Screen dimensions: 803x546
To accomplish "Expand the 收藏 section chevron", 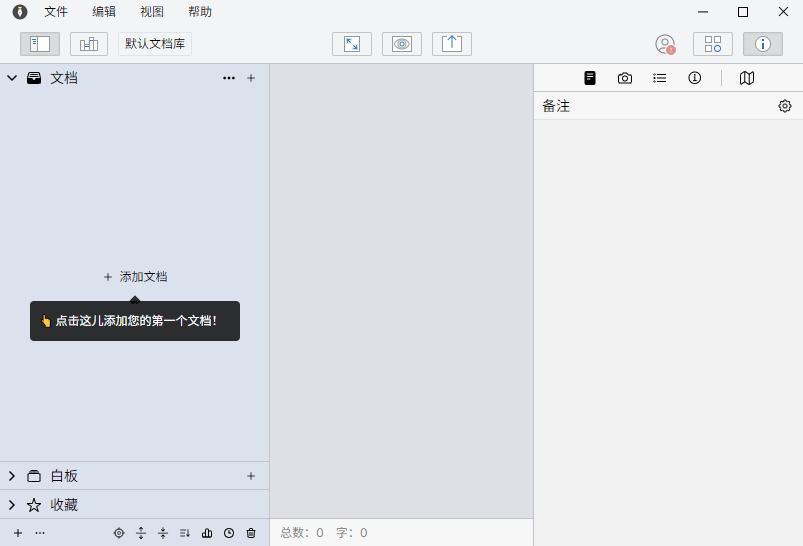I will 12,505.
